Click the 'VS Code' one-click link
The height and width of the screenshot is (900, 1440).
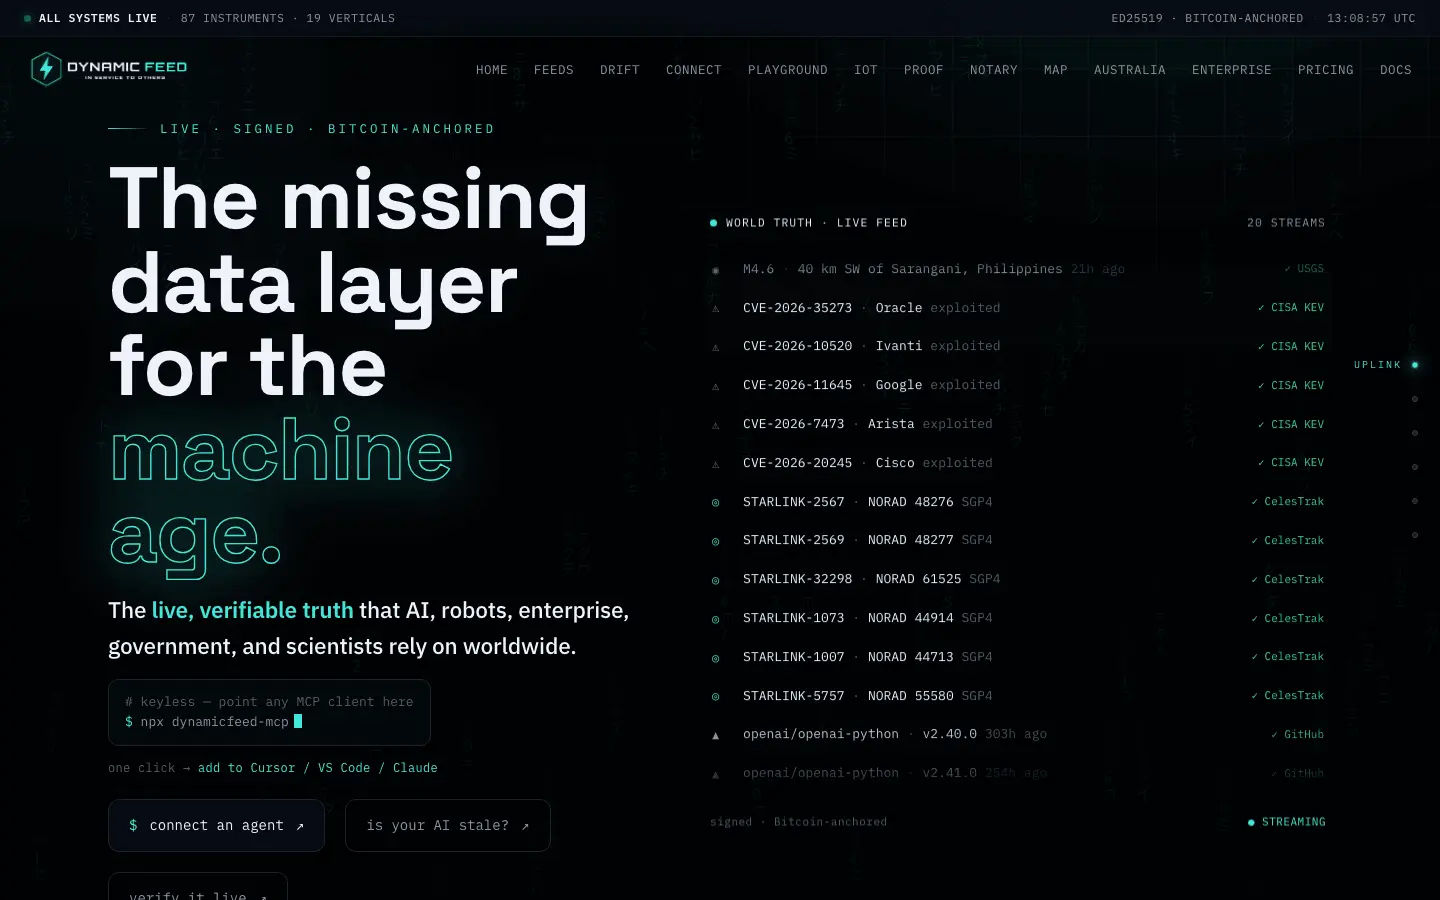tap(344, 768)
